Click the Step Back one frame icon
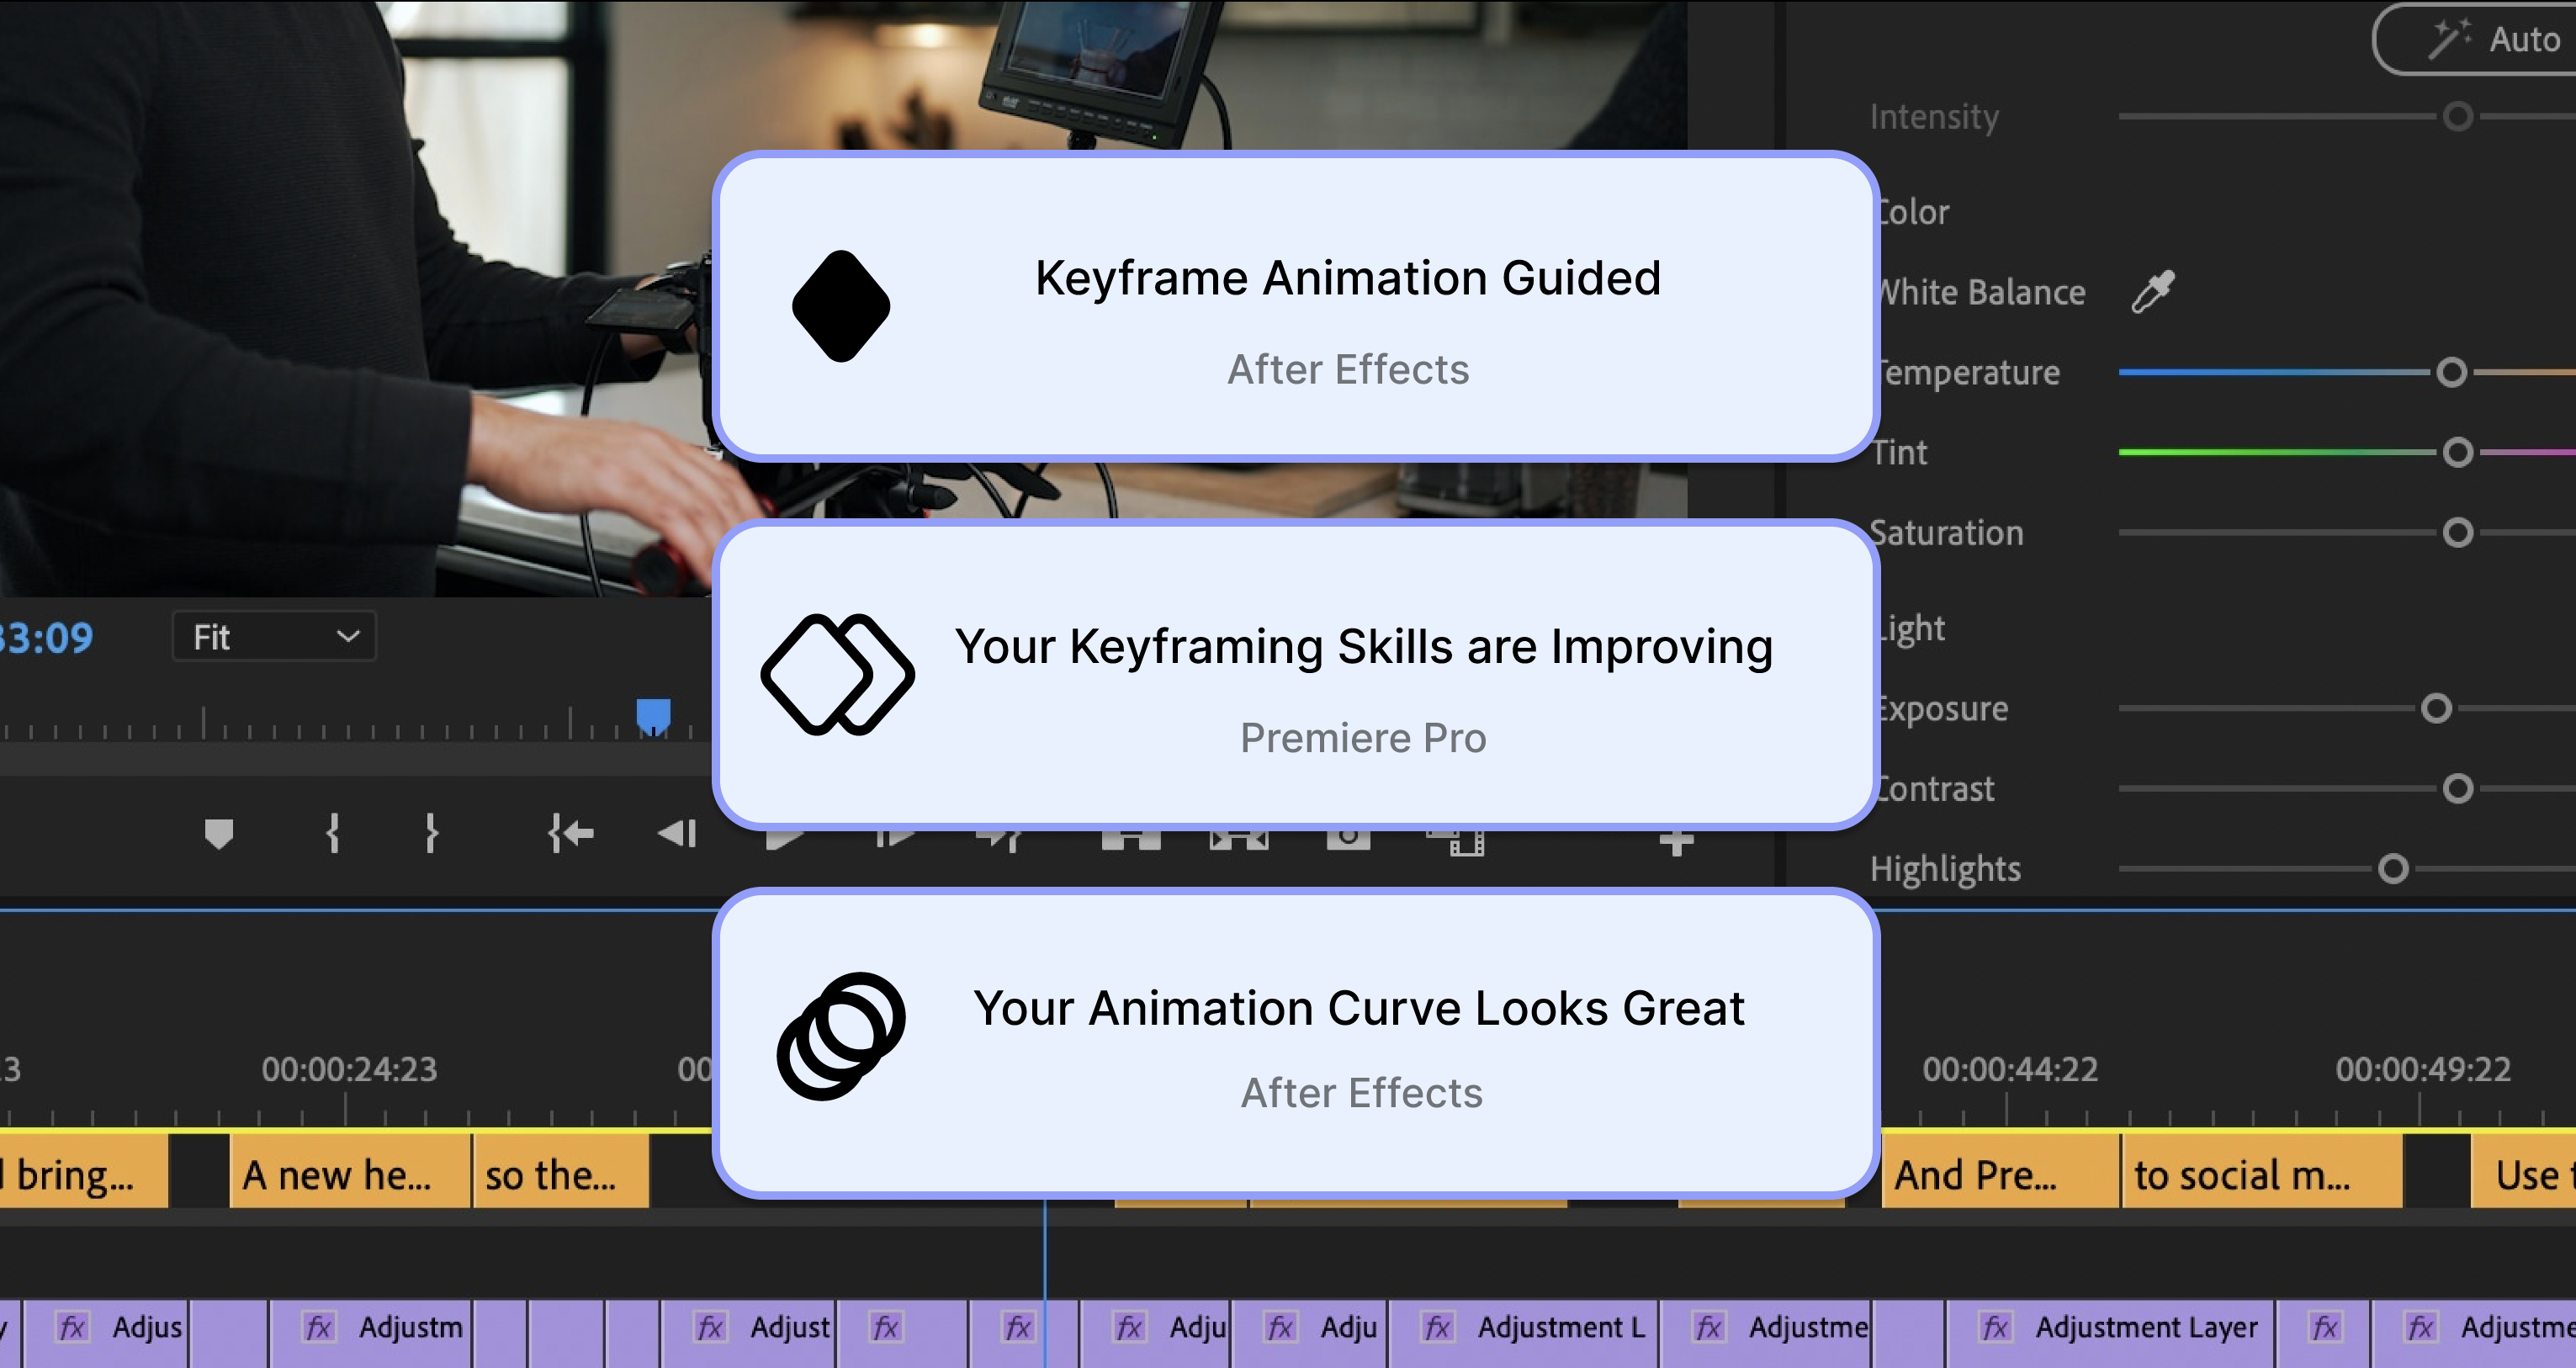The width and height of the screenshot is (2576, 1368). pos(677,833)
